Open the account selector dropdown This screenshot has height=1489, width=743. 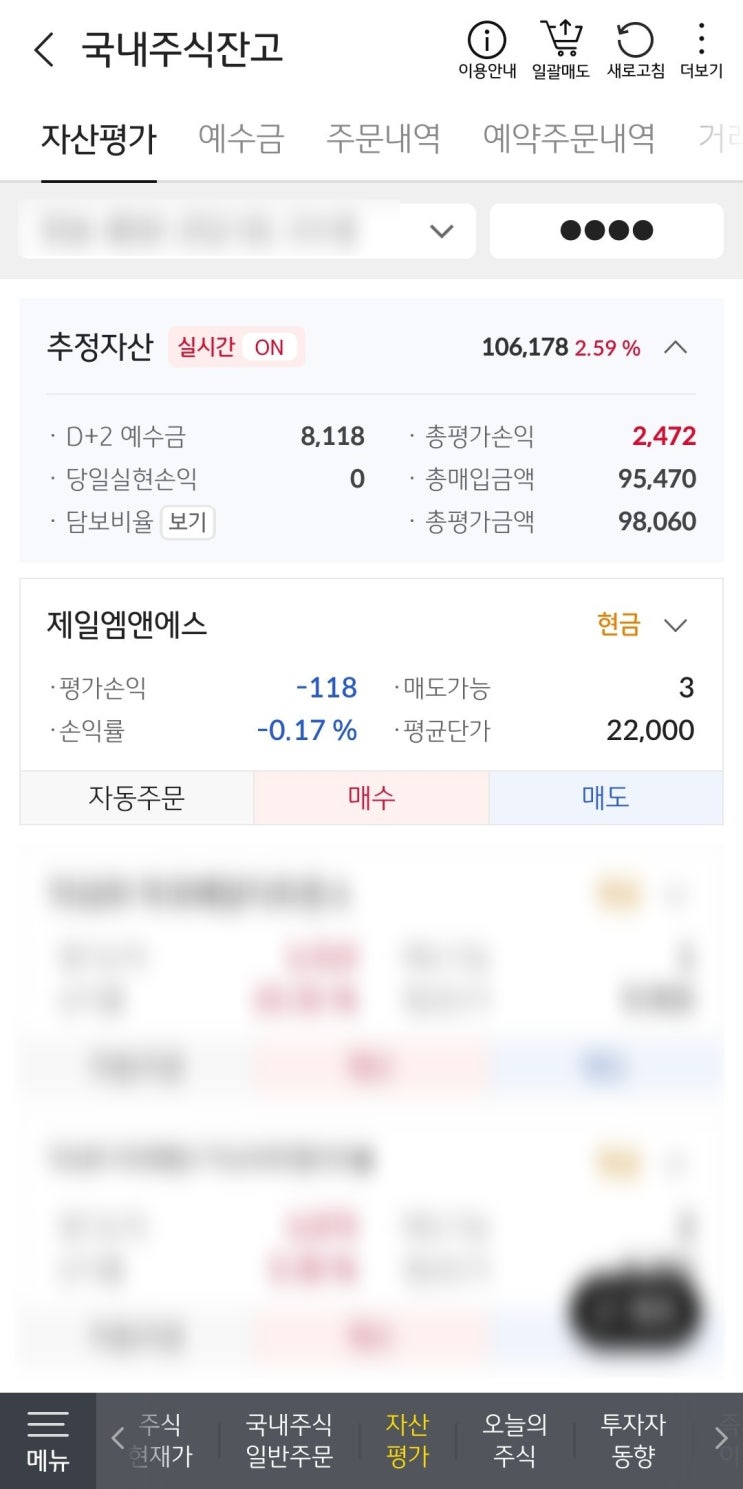coord(246,231)
